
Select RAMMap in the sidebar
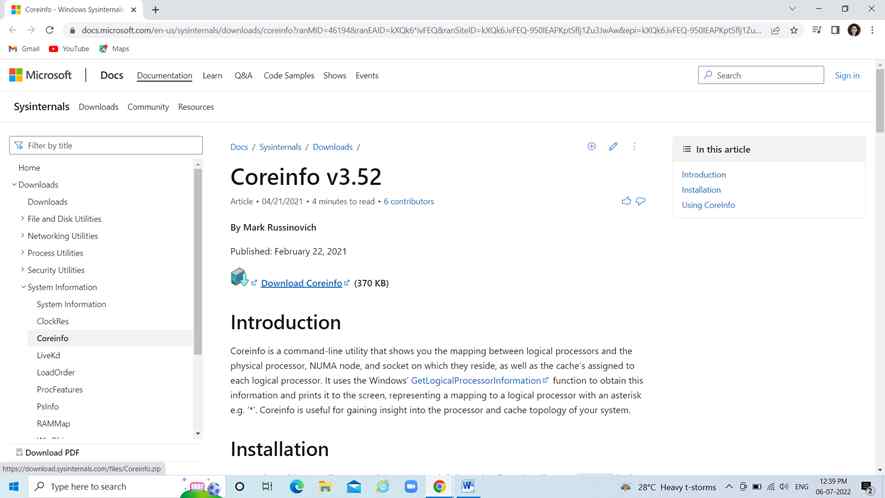[53, 423]
